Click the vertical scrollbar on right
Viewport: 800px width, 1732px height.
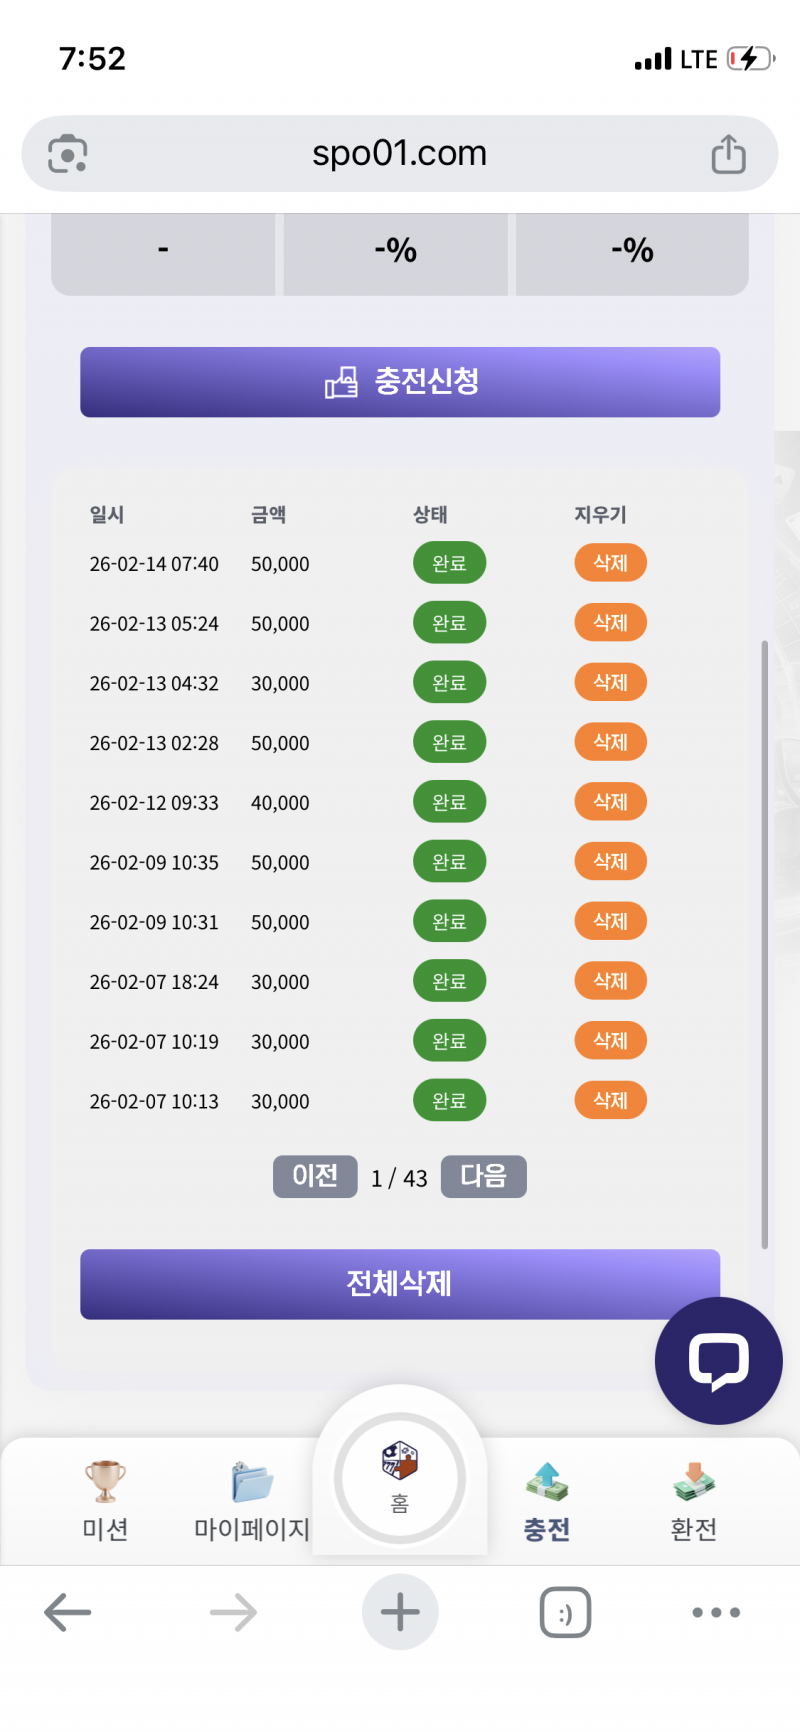[x=765, y=940]
